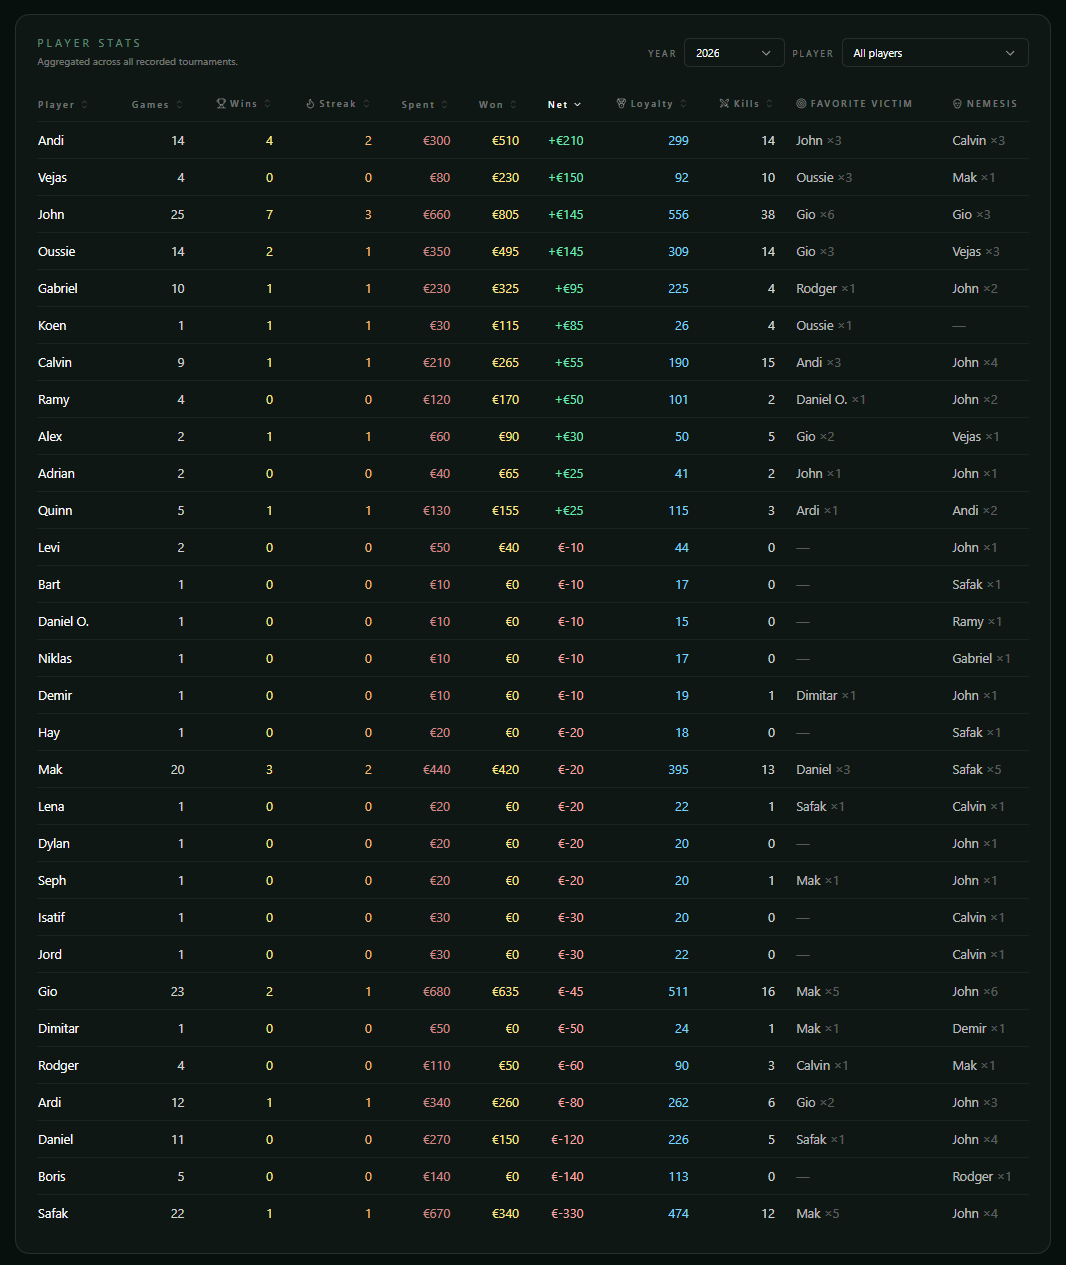Image resolution: width=1066 pixels, height=1265 pixels.
Task: Click Gio's loyalty score 511
Action: click(678, 992)
